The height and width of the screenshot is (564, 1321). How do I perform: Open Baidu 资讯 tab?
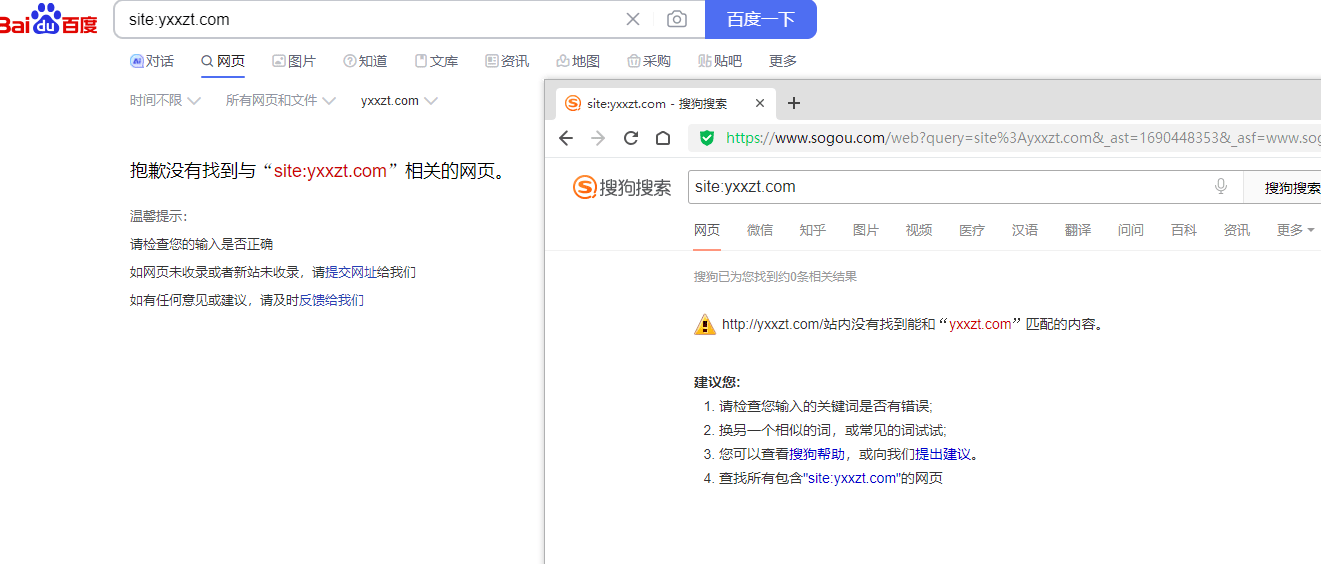pos(507,61)
